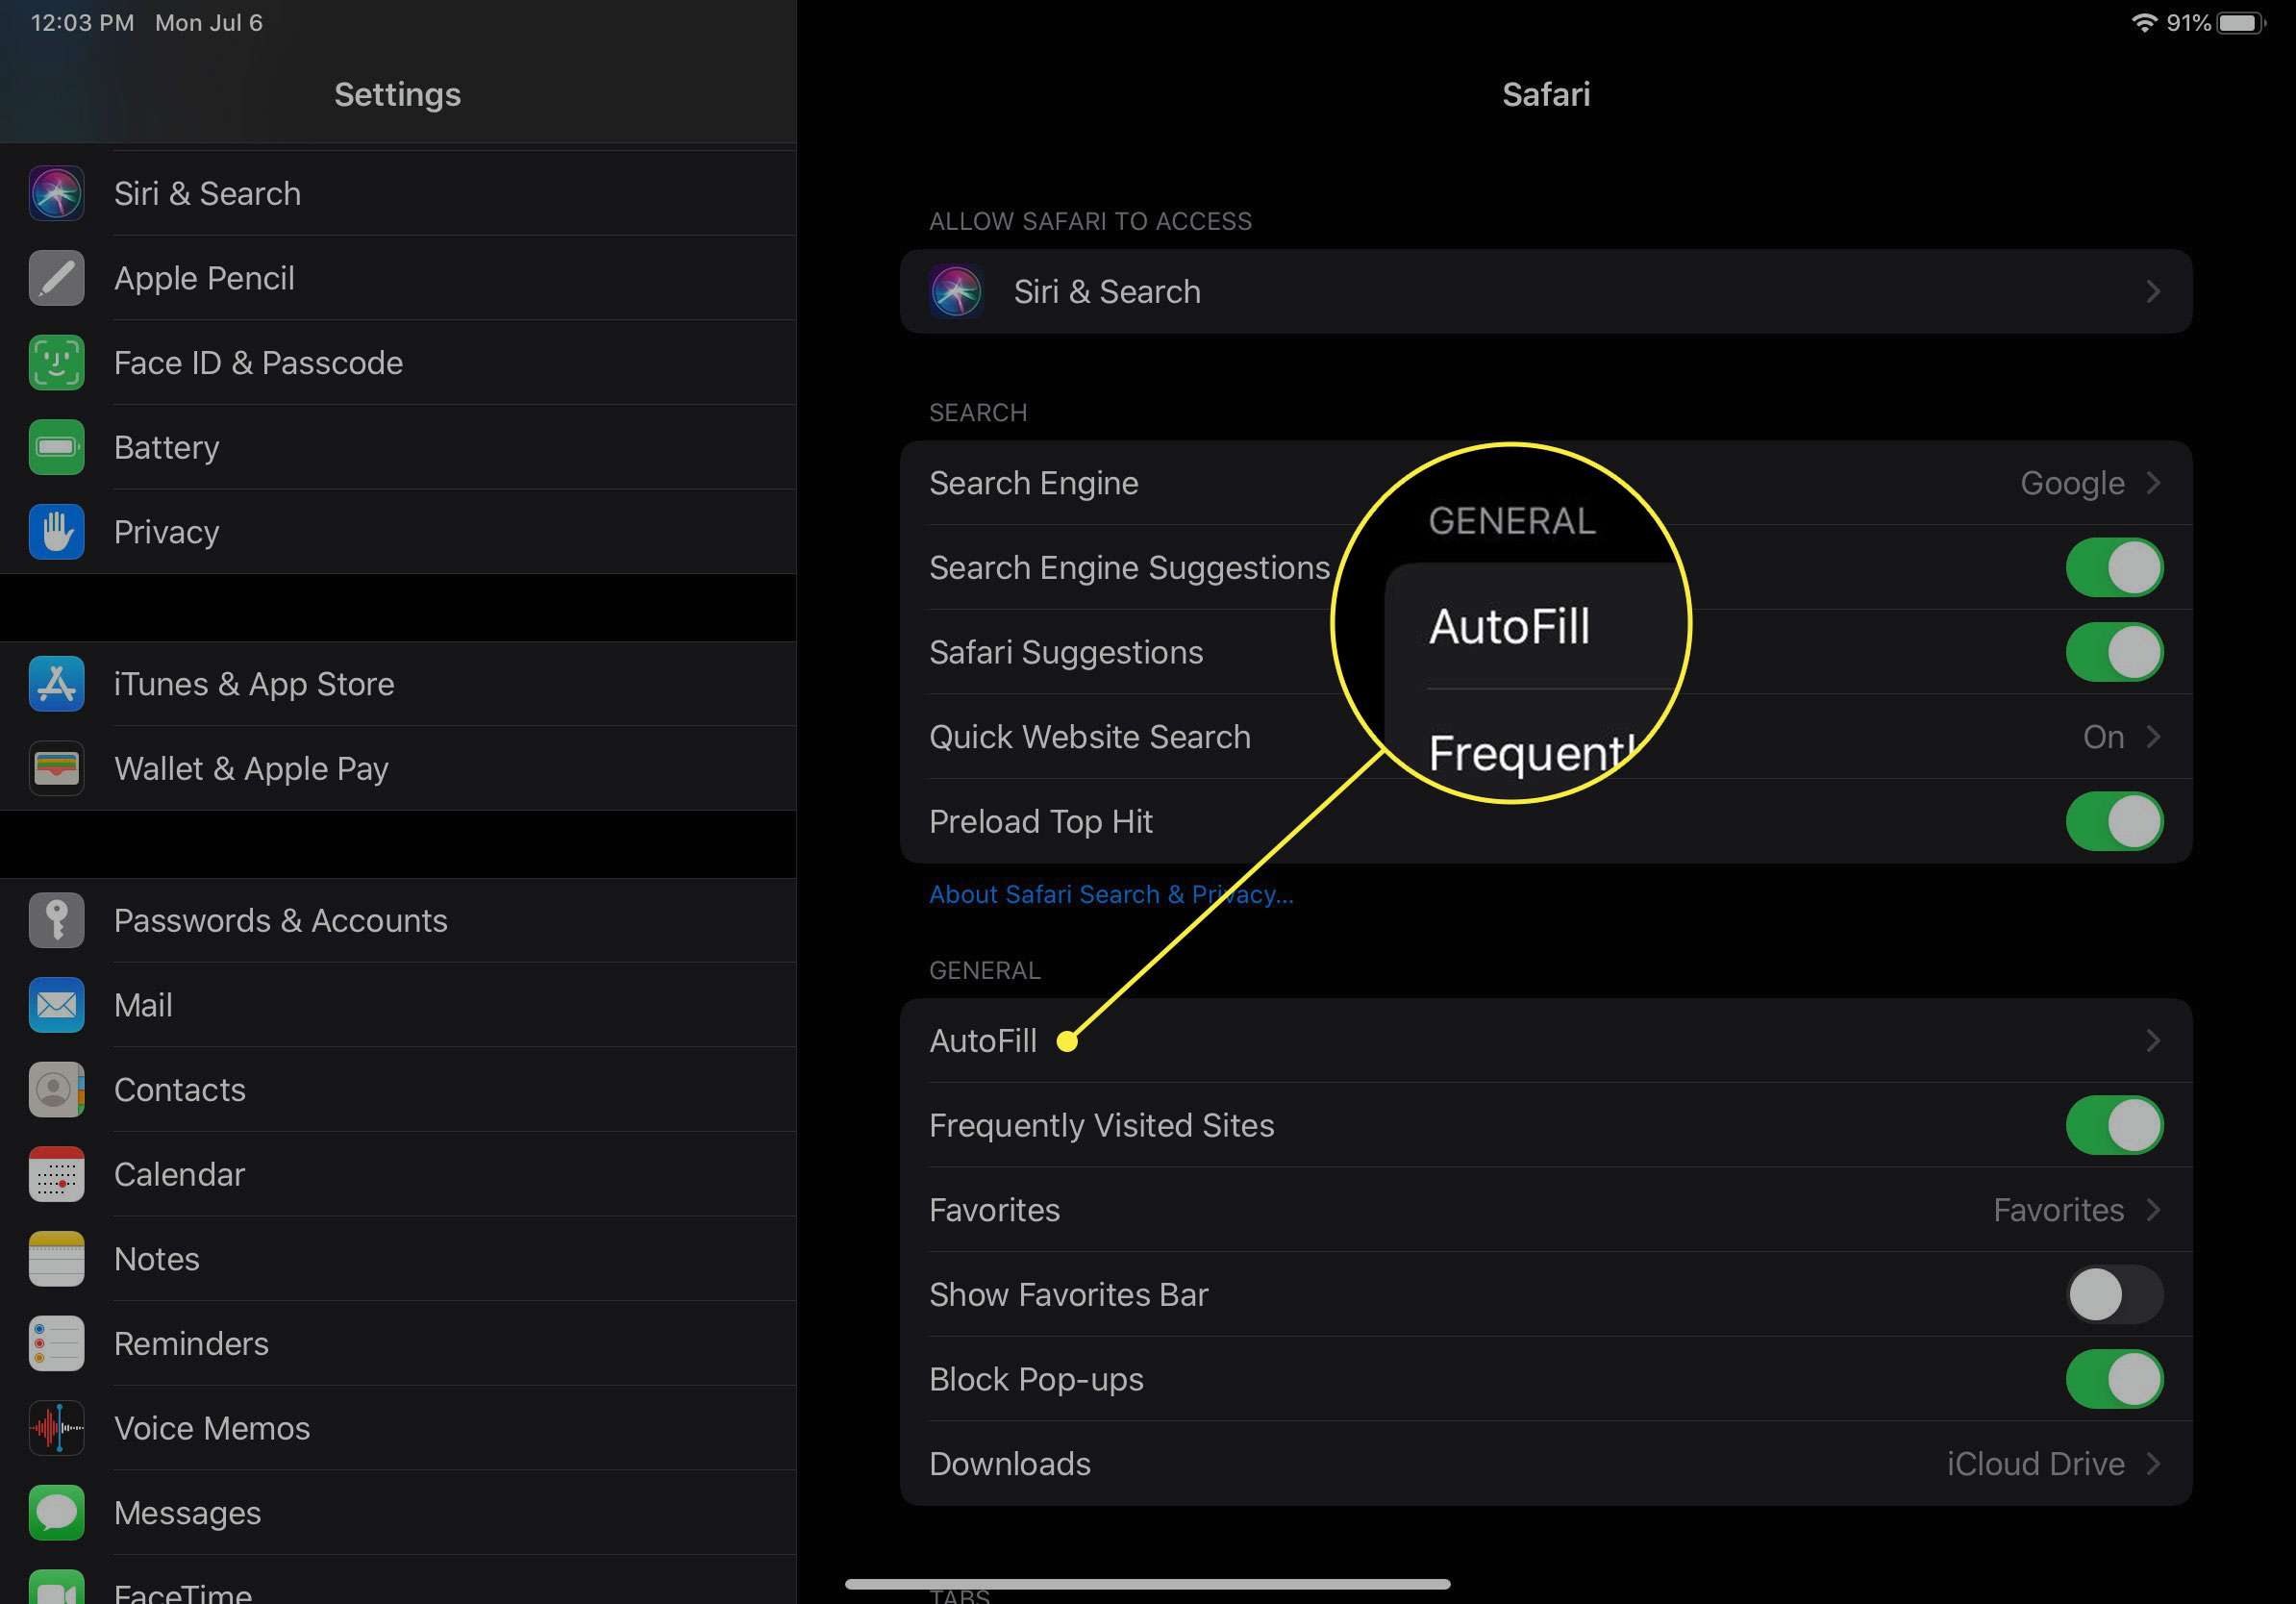The width and height of the screenshot is (2296, 1604).
Task: Tap the Messages bubble icon
Action: [x=56, y=1513]
